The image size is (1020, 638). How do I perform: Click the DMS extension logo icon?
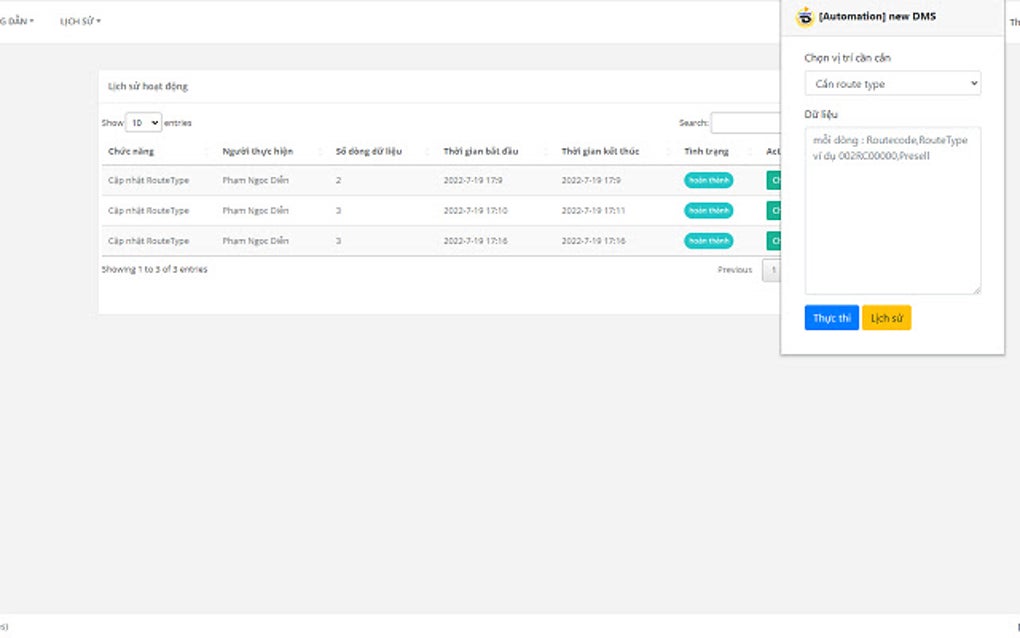(x=803, y=18)
